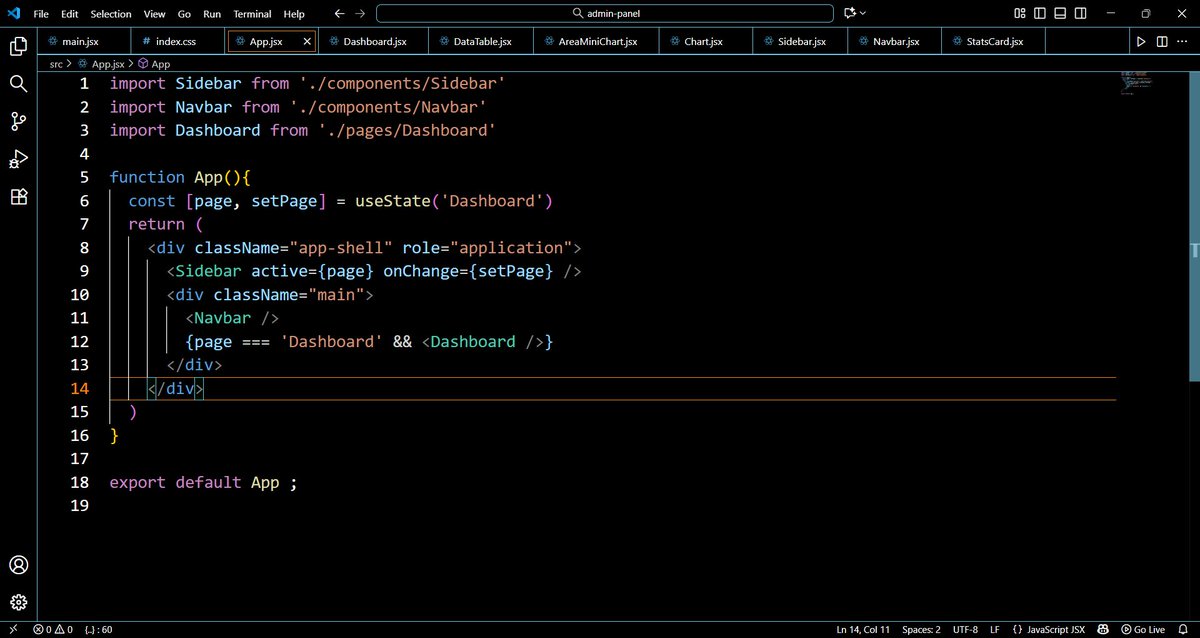Open the File menu

(x=41, y=14)
